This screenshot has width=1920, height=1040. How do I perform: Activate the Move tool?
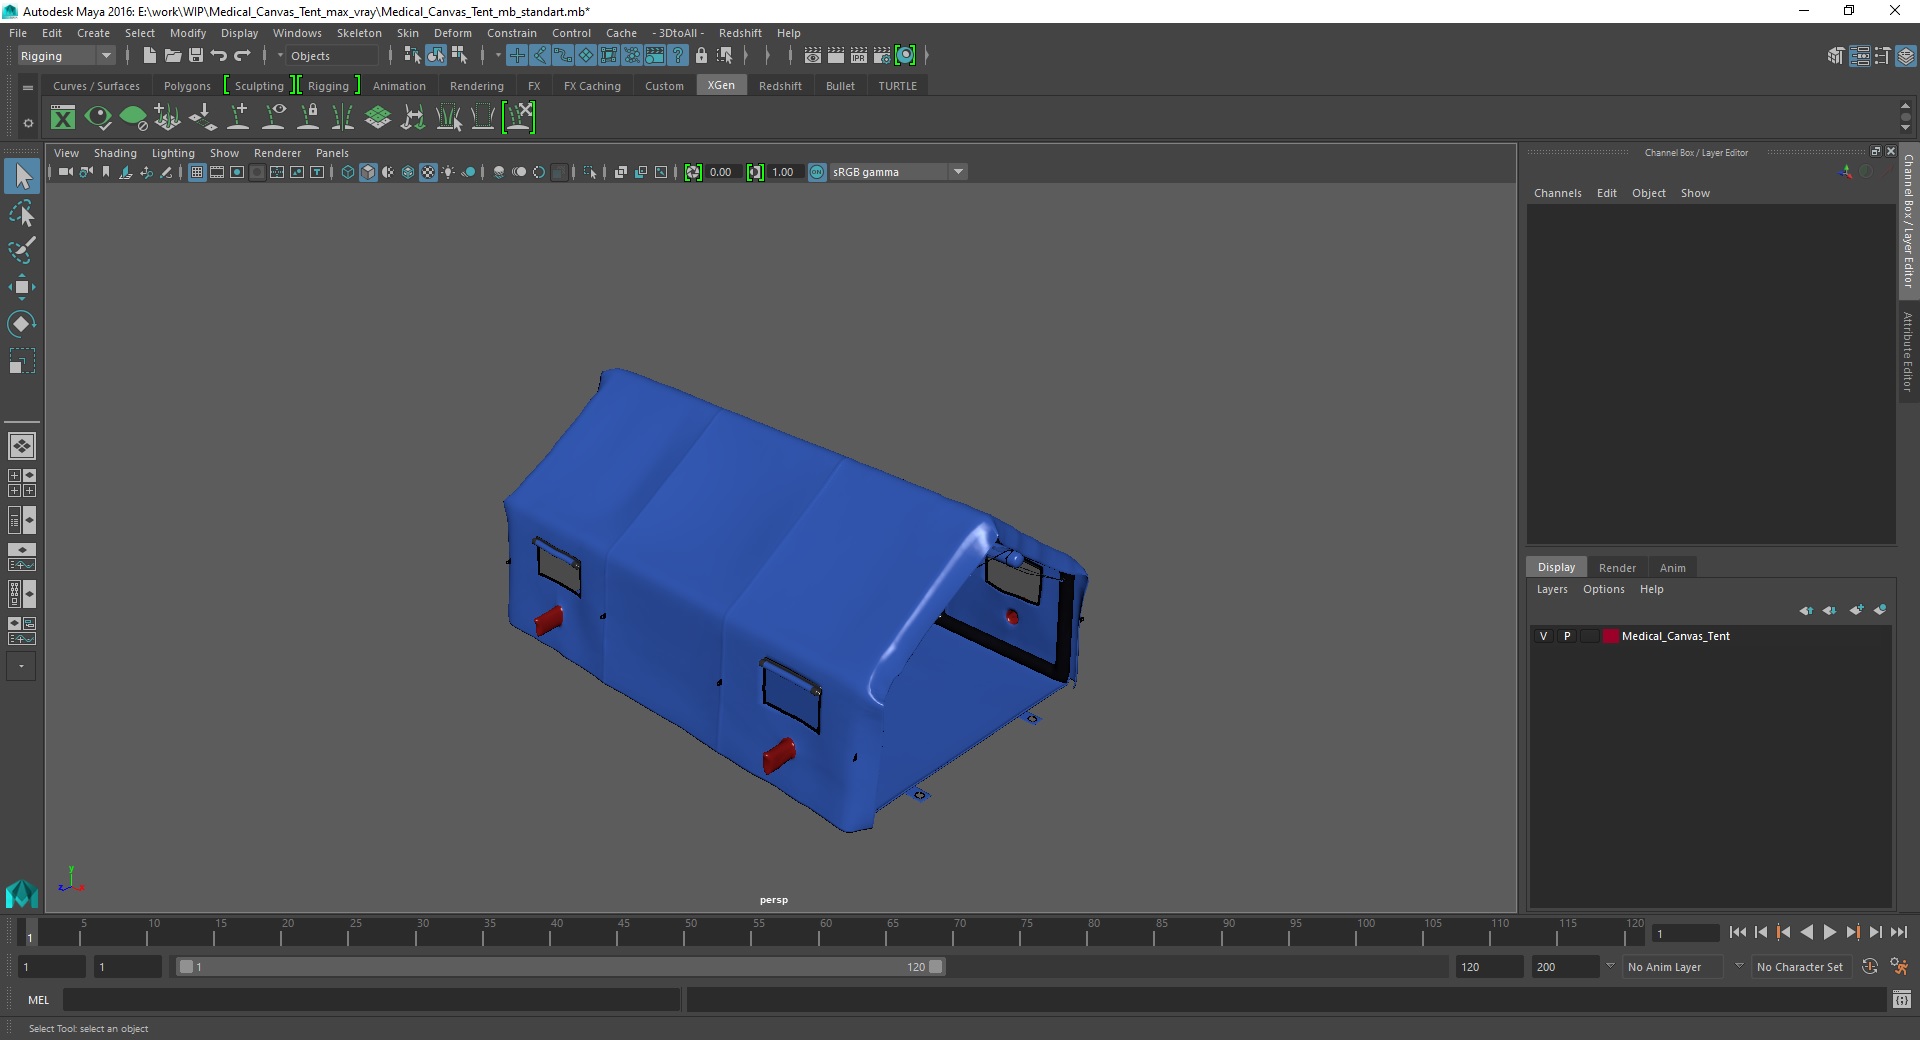point(22,287)
